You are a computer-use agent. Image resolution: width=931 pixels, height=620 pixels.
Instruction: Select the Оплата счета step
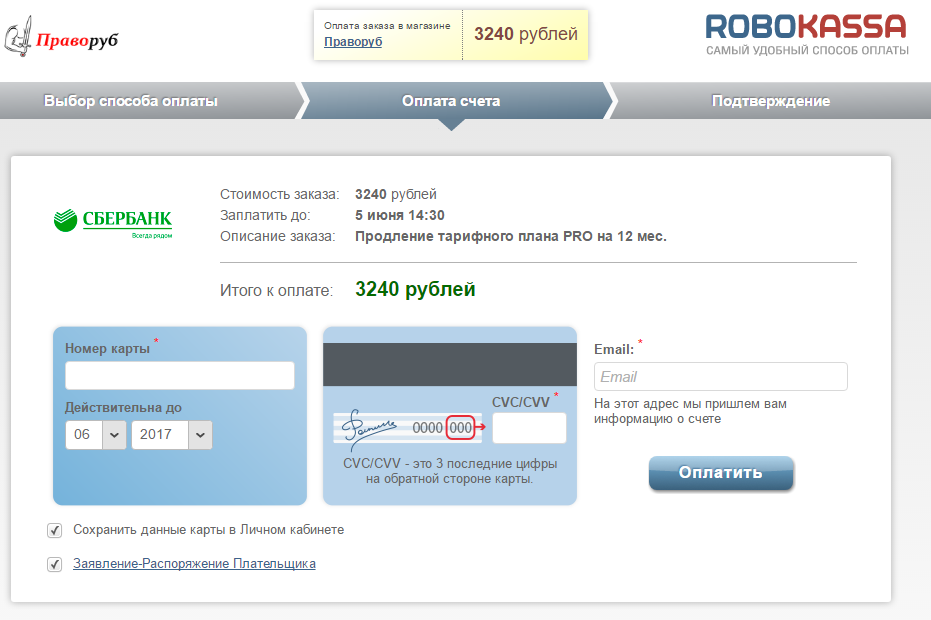coord(451,101)
